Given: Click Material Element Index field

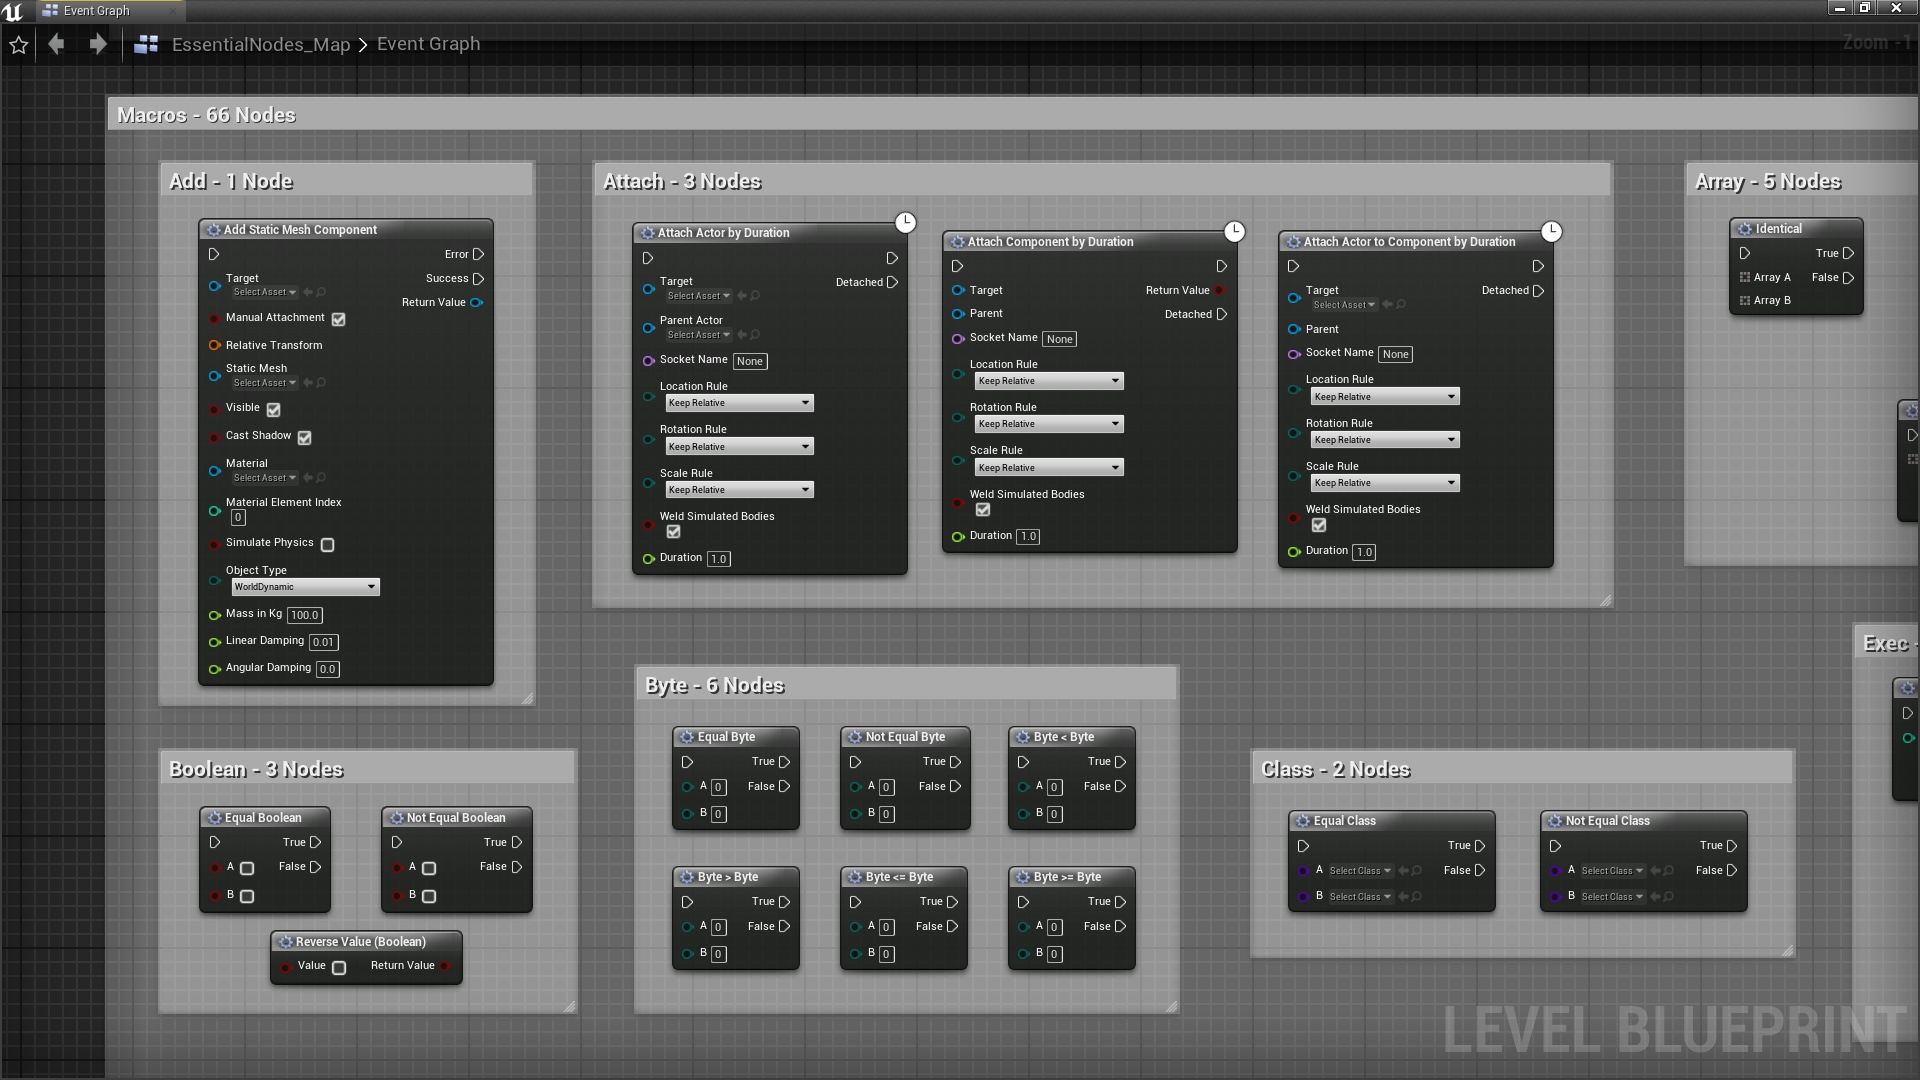Looking at the screenshot, I should click(238, 517).
